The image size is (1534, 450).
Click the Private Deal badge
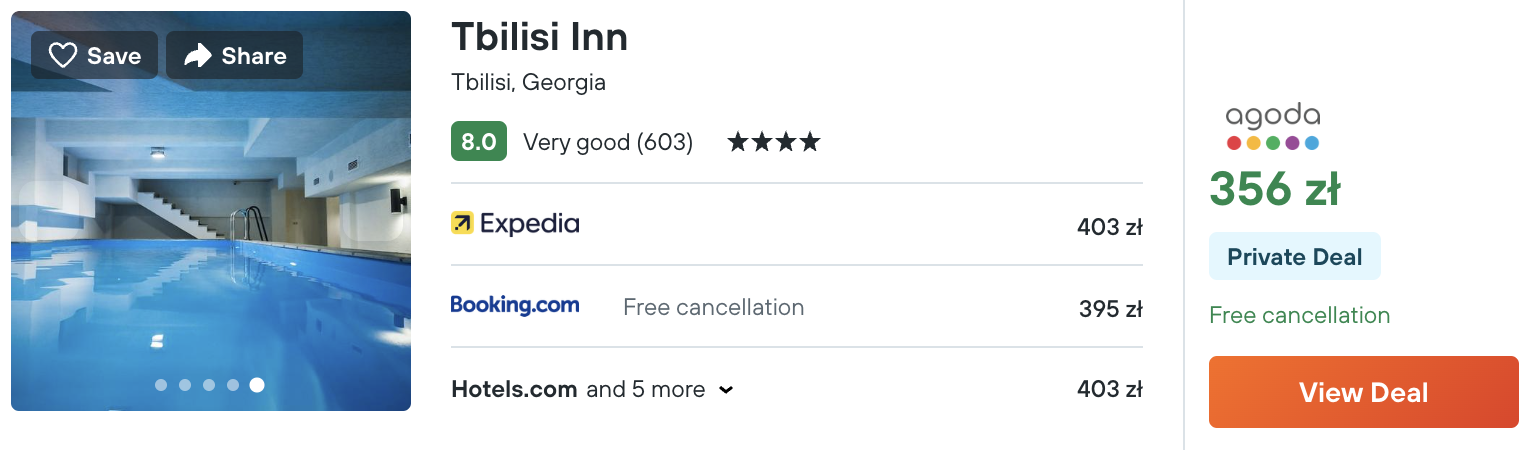[x=1294, y=257]
